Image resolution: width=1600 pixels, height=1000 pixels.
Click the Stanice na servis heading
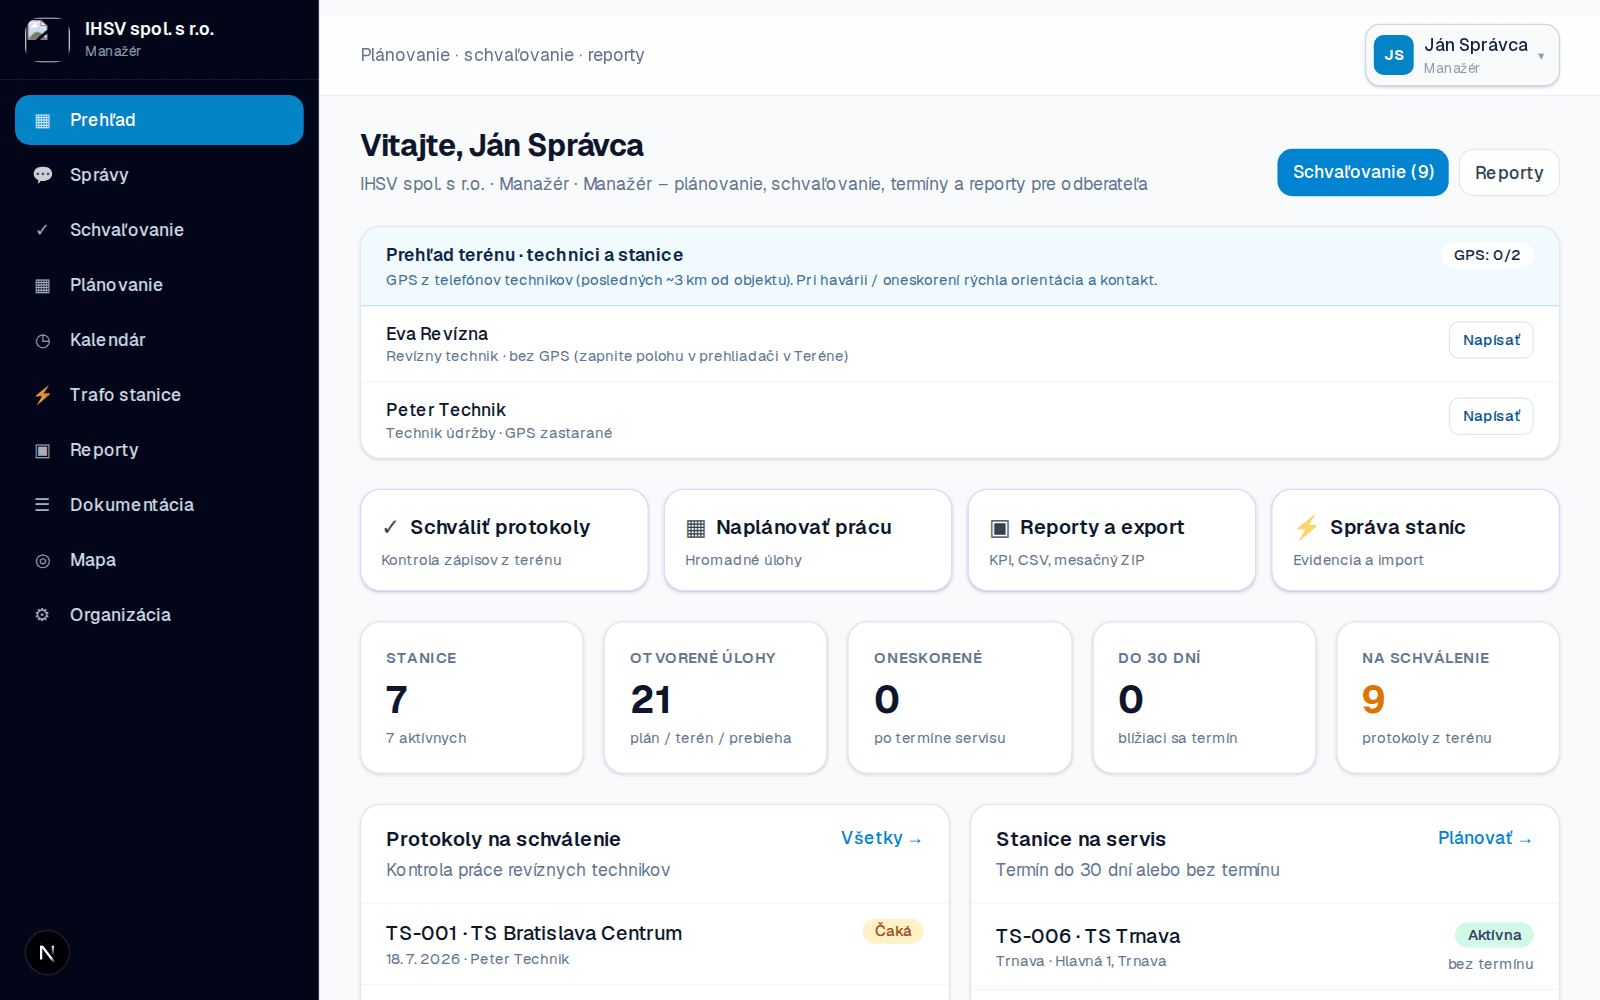click(x=1081, y=839)
